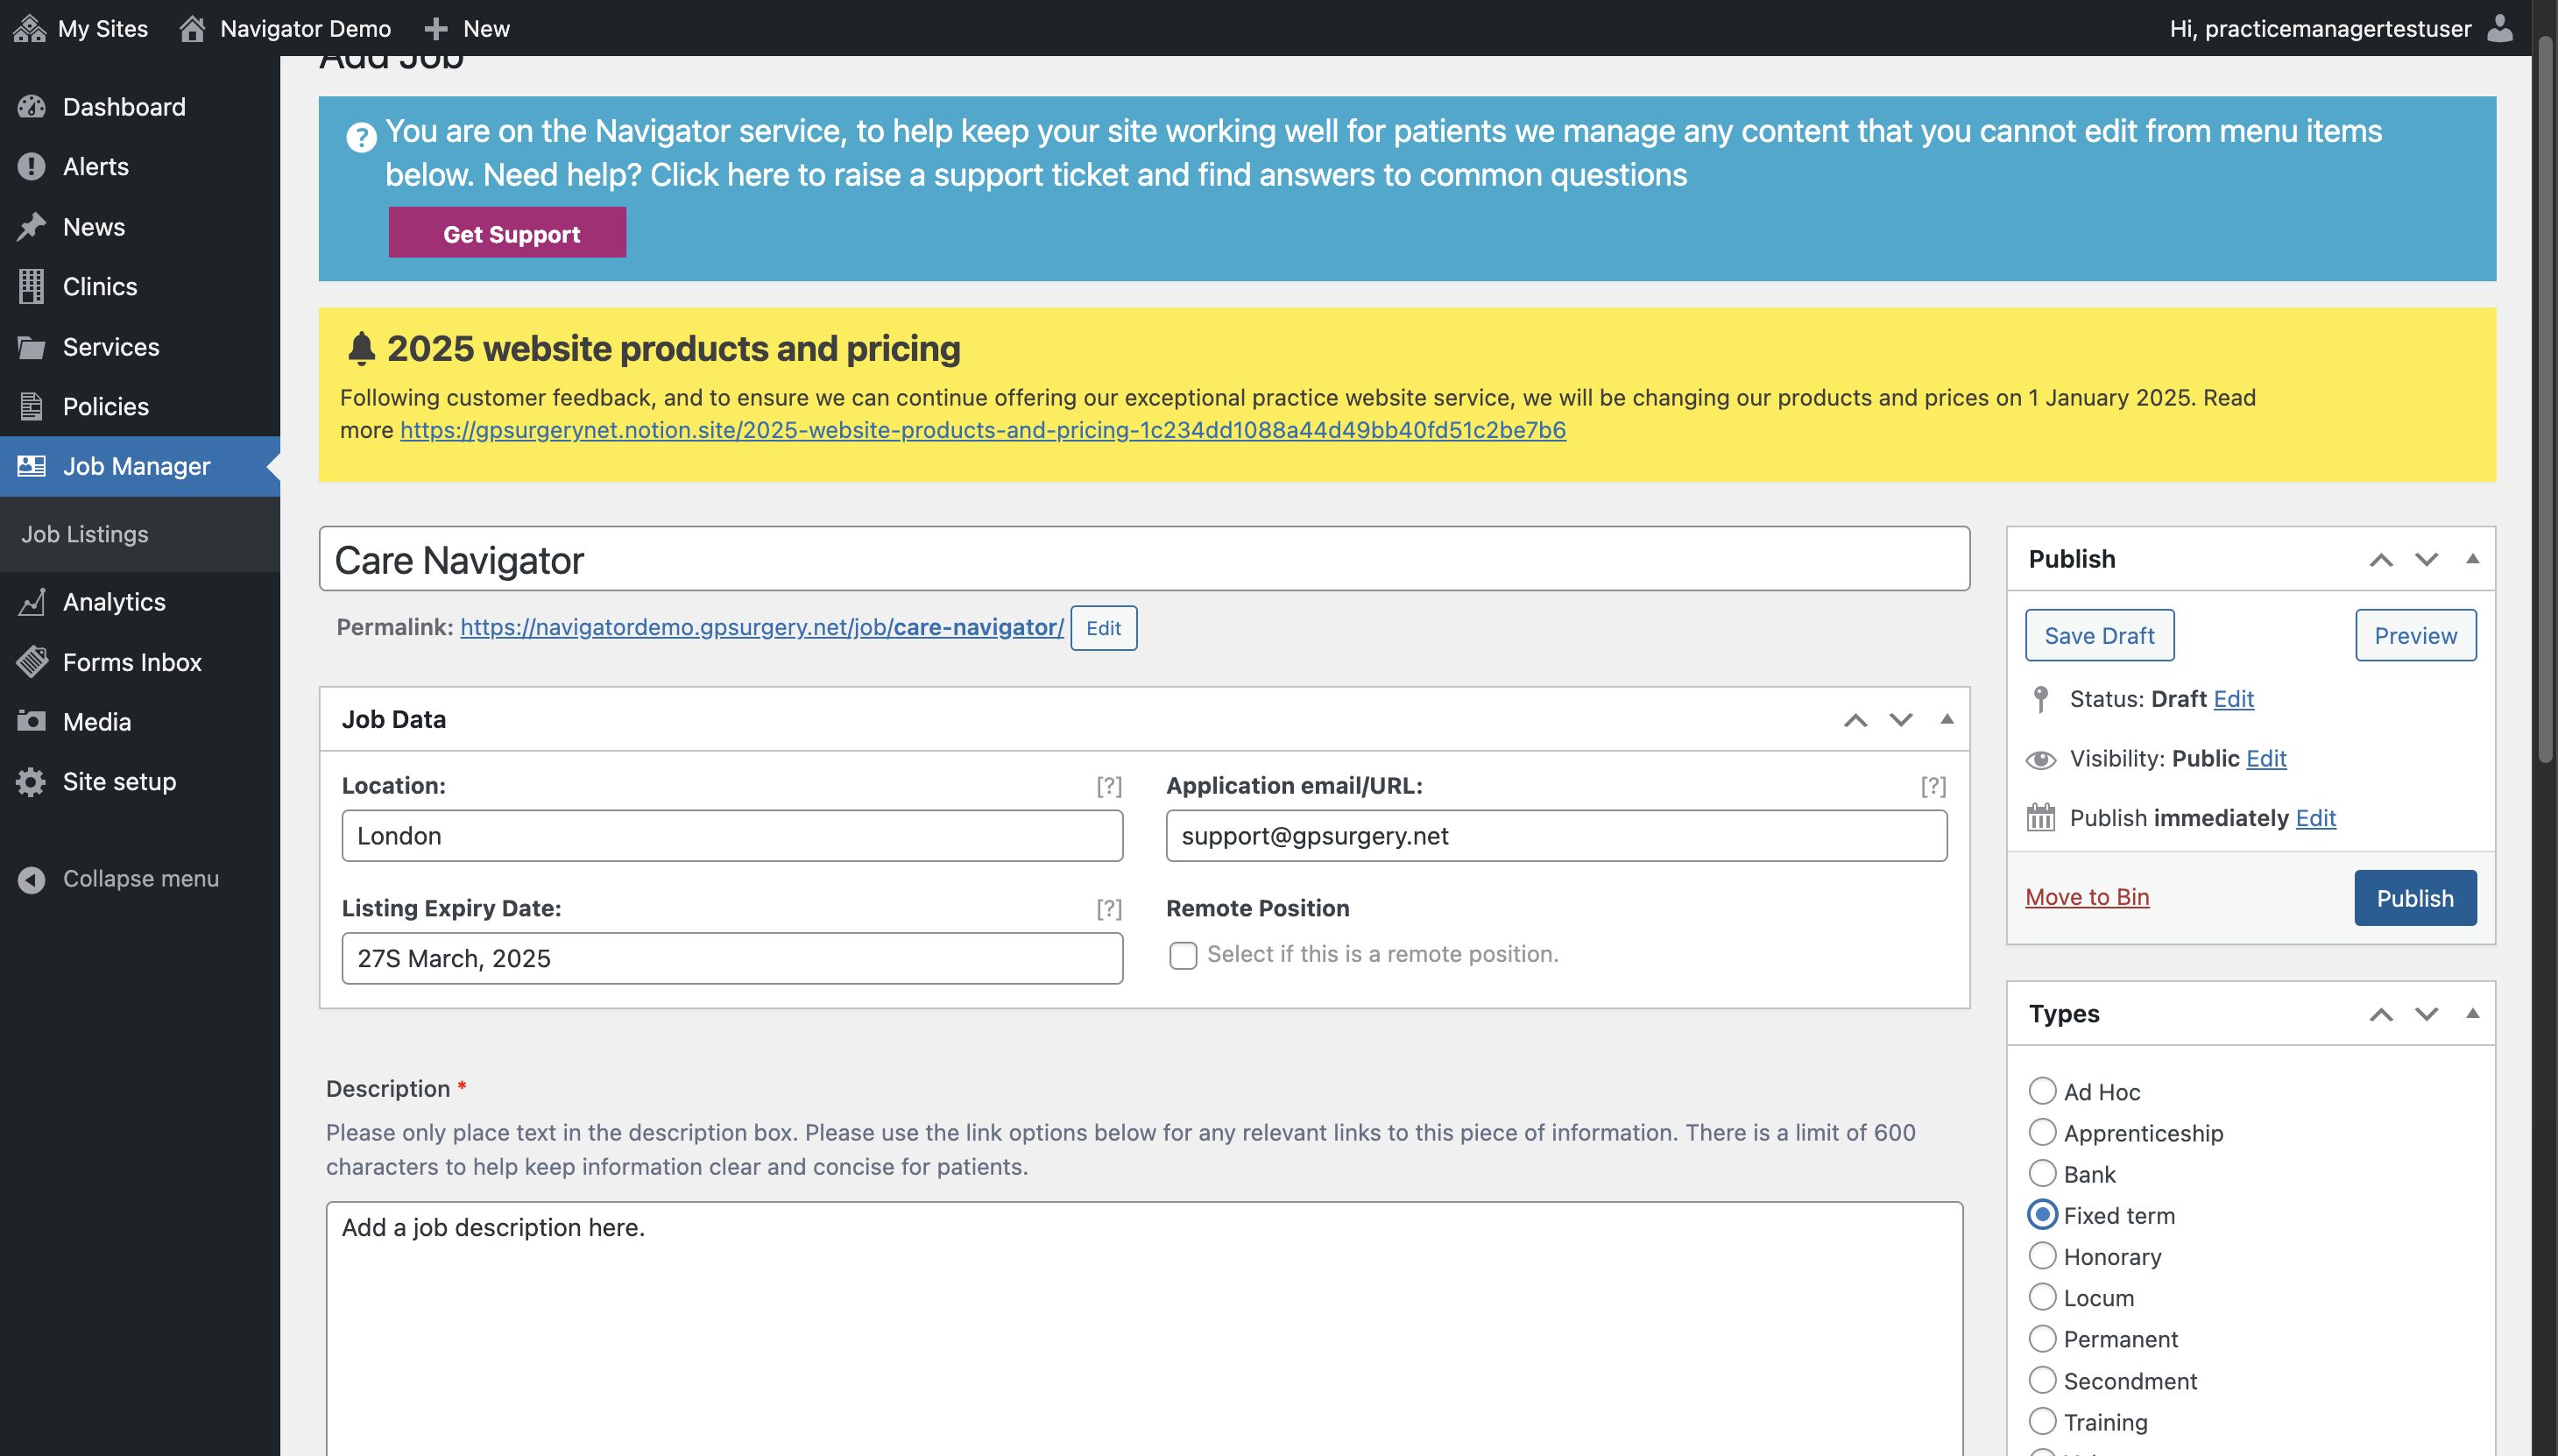Select the Ad Hoc job type
The height and width of the screenshot is (1456, 2558).
pyautogui.click(x=2042, y=1091)
